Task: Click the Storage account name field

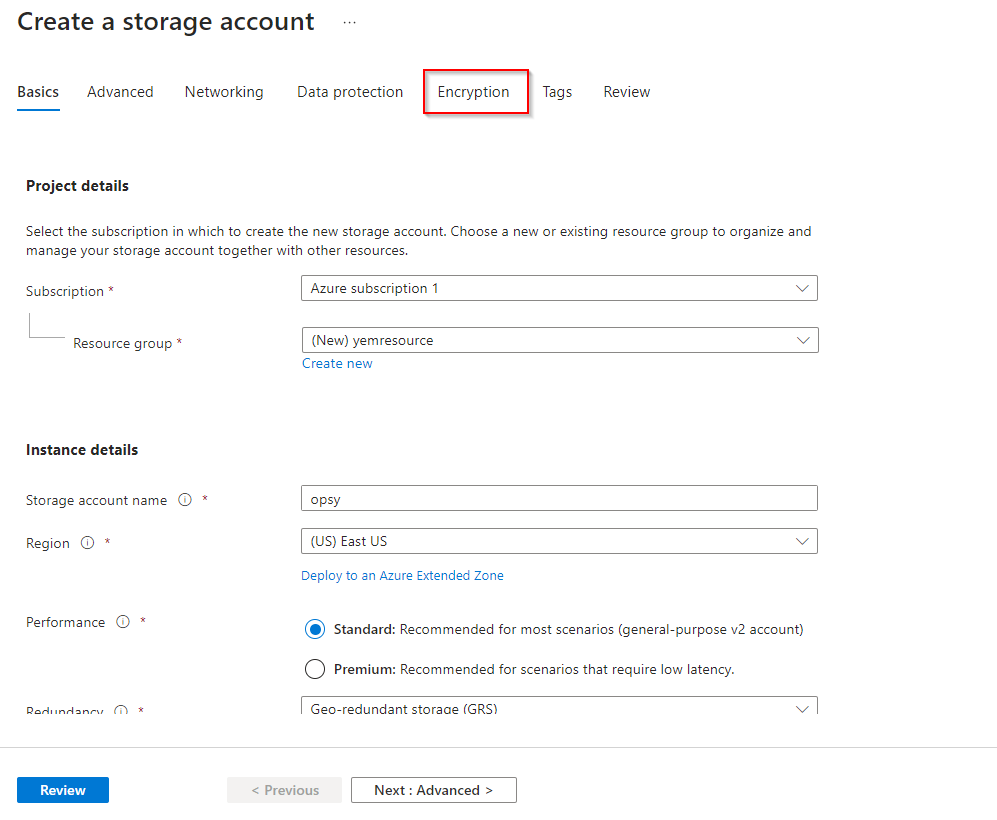Action: (x=559, y=498)
